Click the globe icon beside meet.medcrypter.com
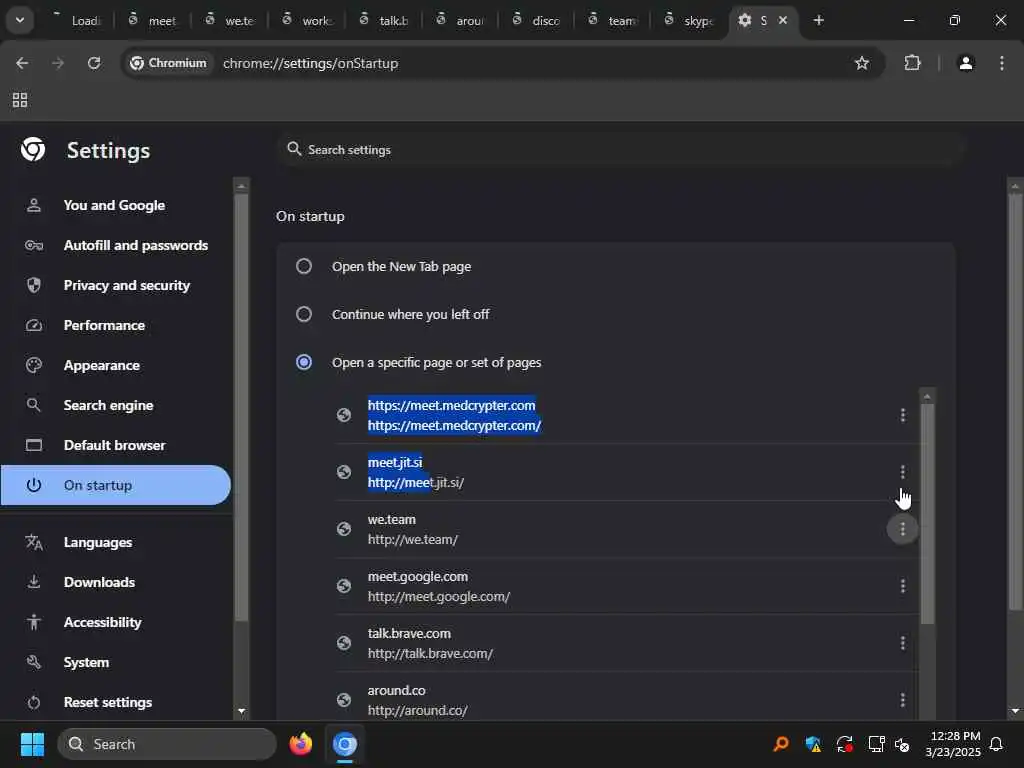This screenshot has height=768, width=1024. coord(344,415)
